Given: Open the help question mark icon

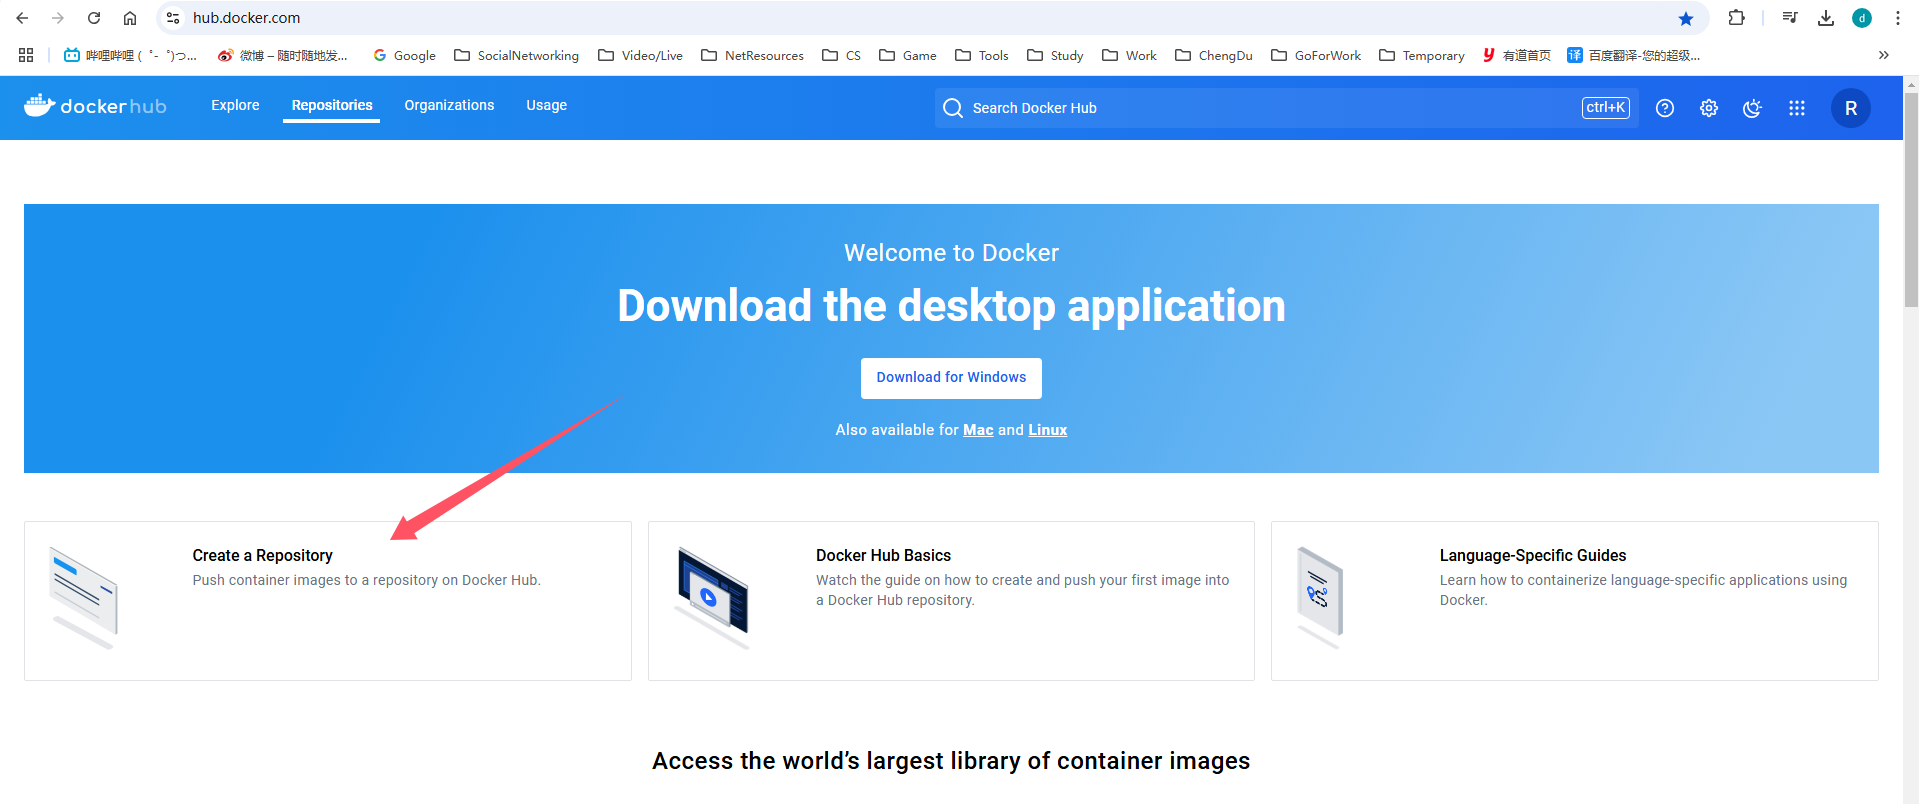Looking at the screenshot, I should (x=1665, y=108).
